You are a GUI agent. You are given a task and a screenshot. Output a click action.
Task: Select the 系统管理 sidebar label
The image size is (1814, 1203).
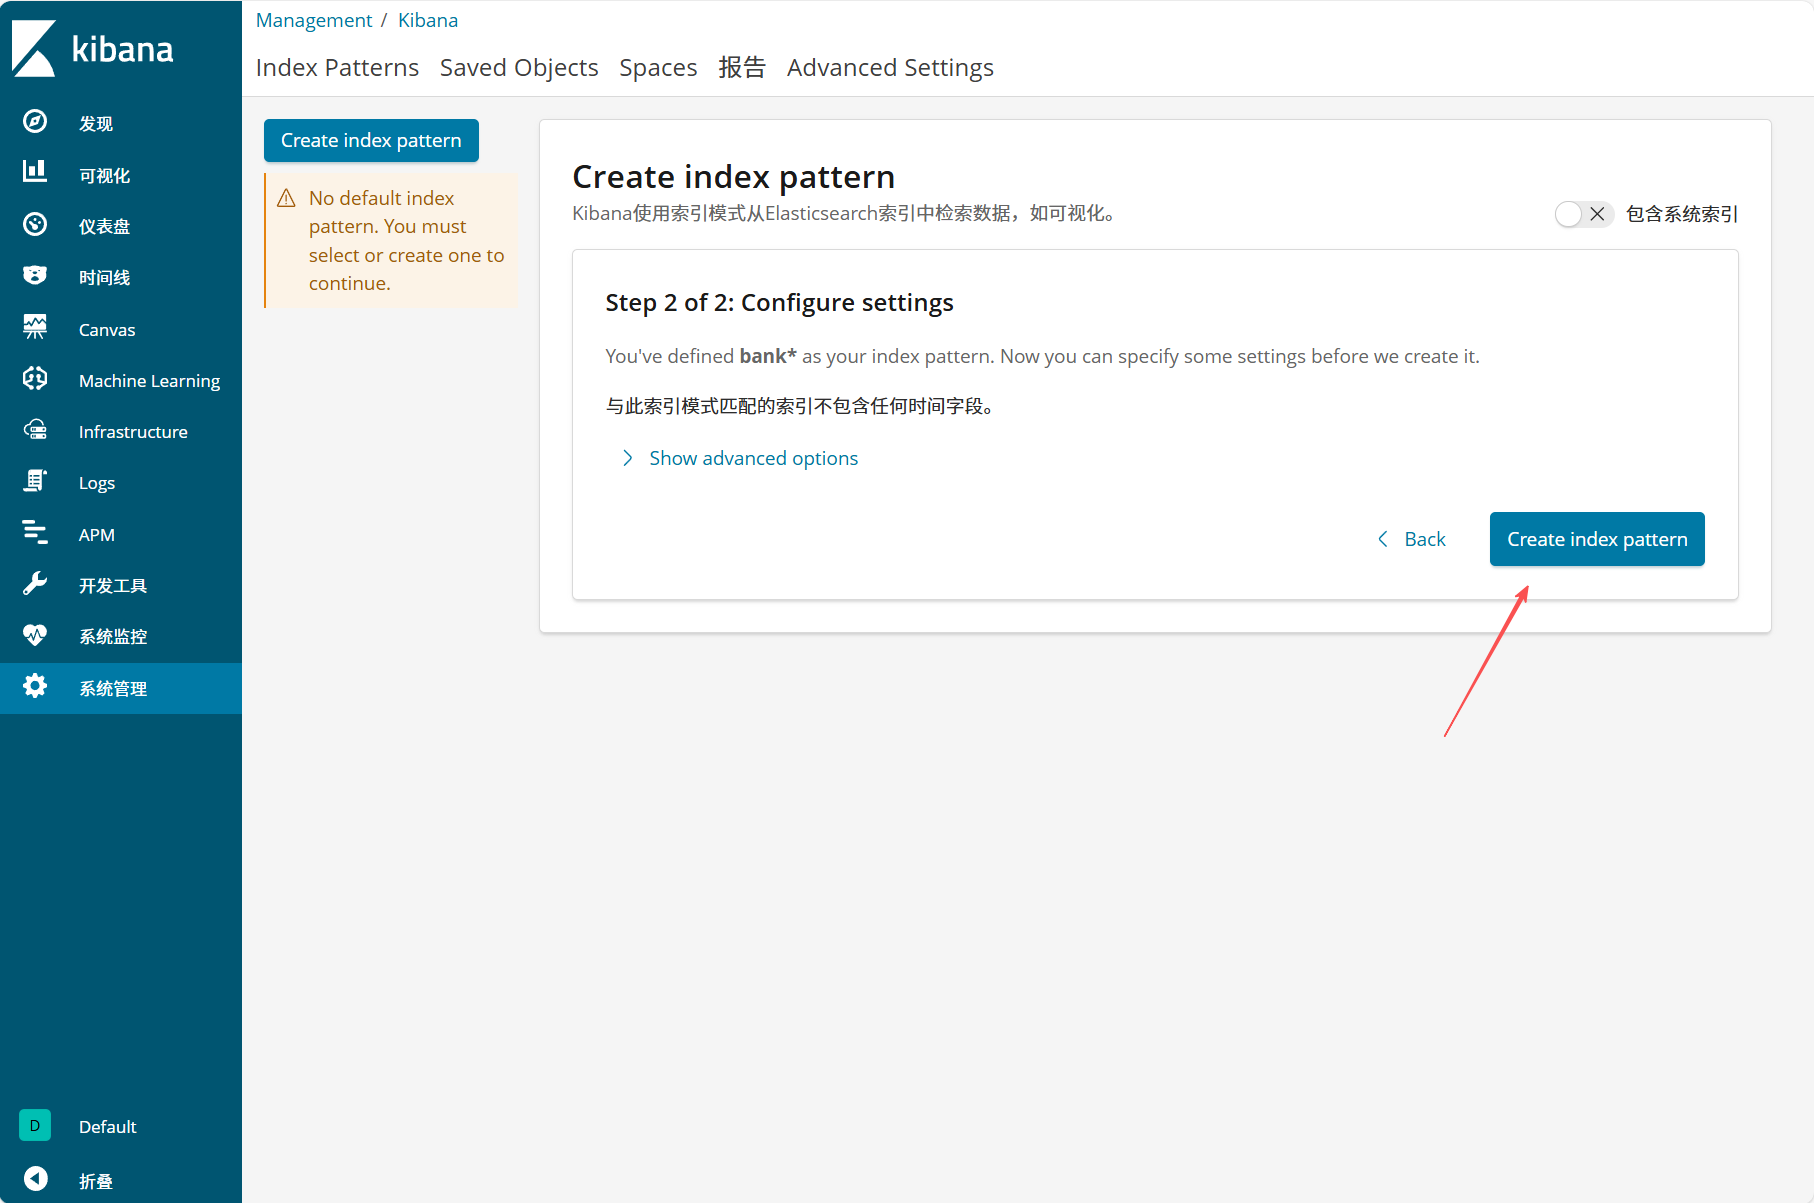113,689
